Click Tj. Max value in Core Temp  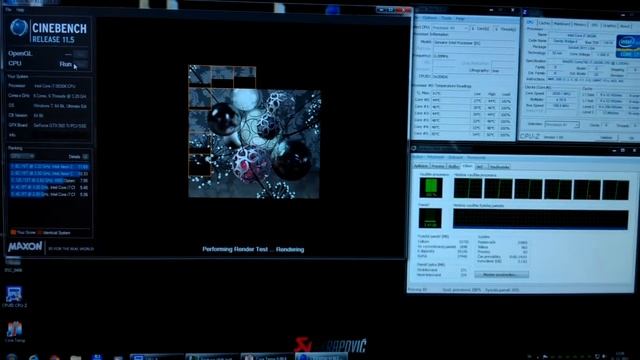tap(451, 93)
